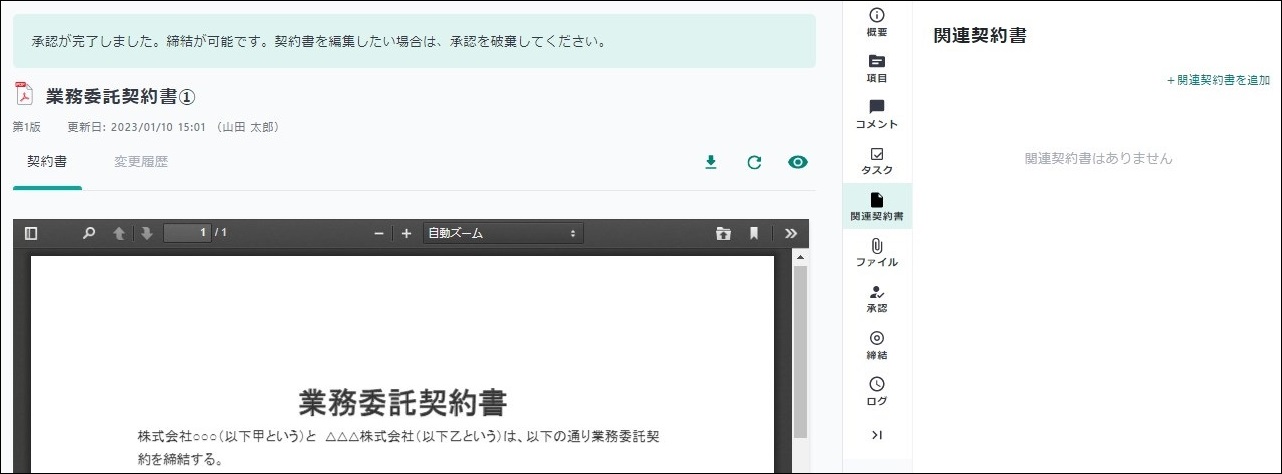Go to next page in PDF viewer

[x=146, y=233]
